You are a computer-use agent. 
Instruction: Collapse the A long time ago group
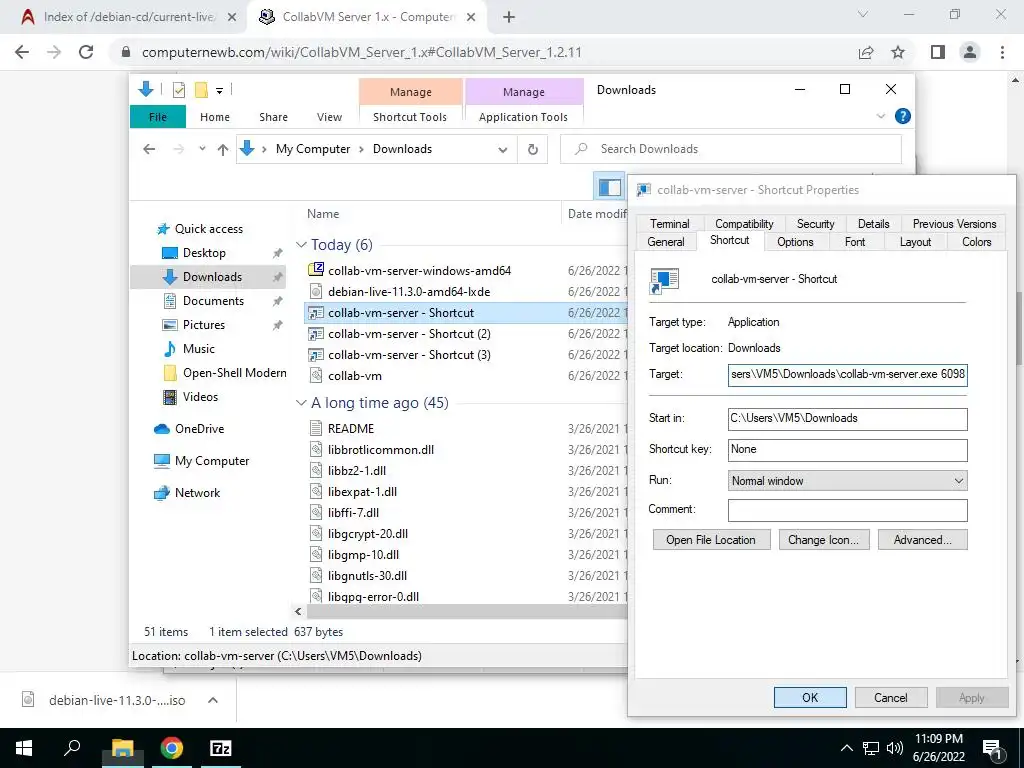click(301, 403)
